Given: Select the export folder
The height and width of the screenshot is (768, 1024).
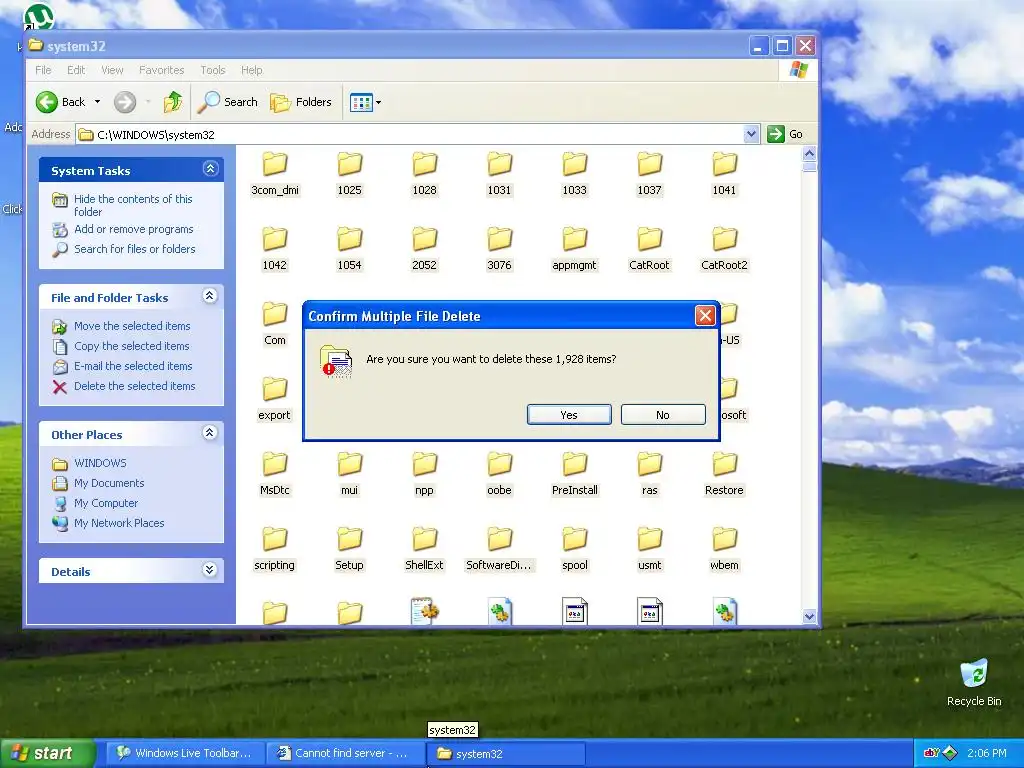Looking at the screenshot, I should [x=274, y=399].
